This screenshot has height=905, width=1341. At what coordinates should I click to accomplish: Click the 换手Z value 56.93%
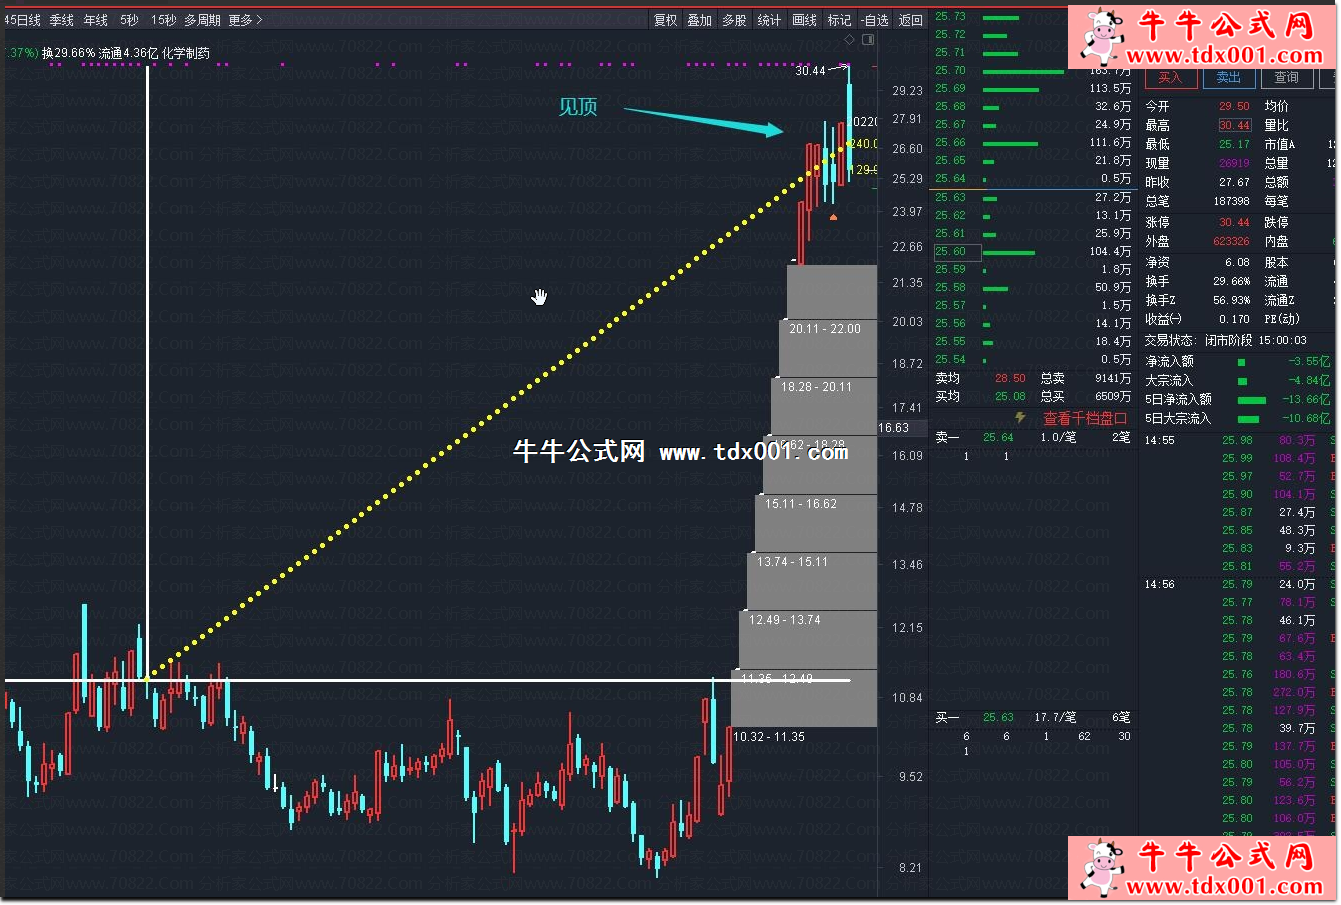[x=1231, y=300]
